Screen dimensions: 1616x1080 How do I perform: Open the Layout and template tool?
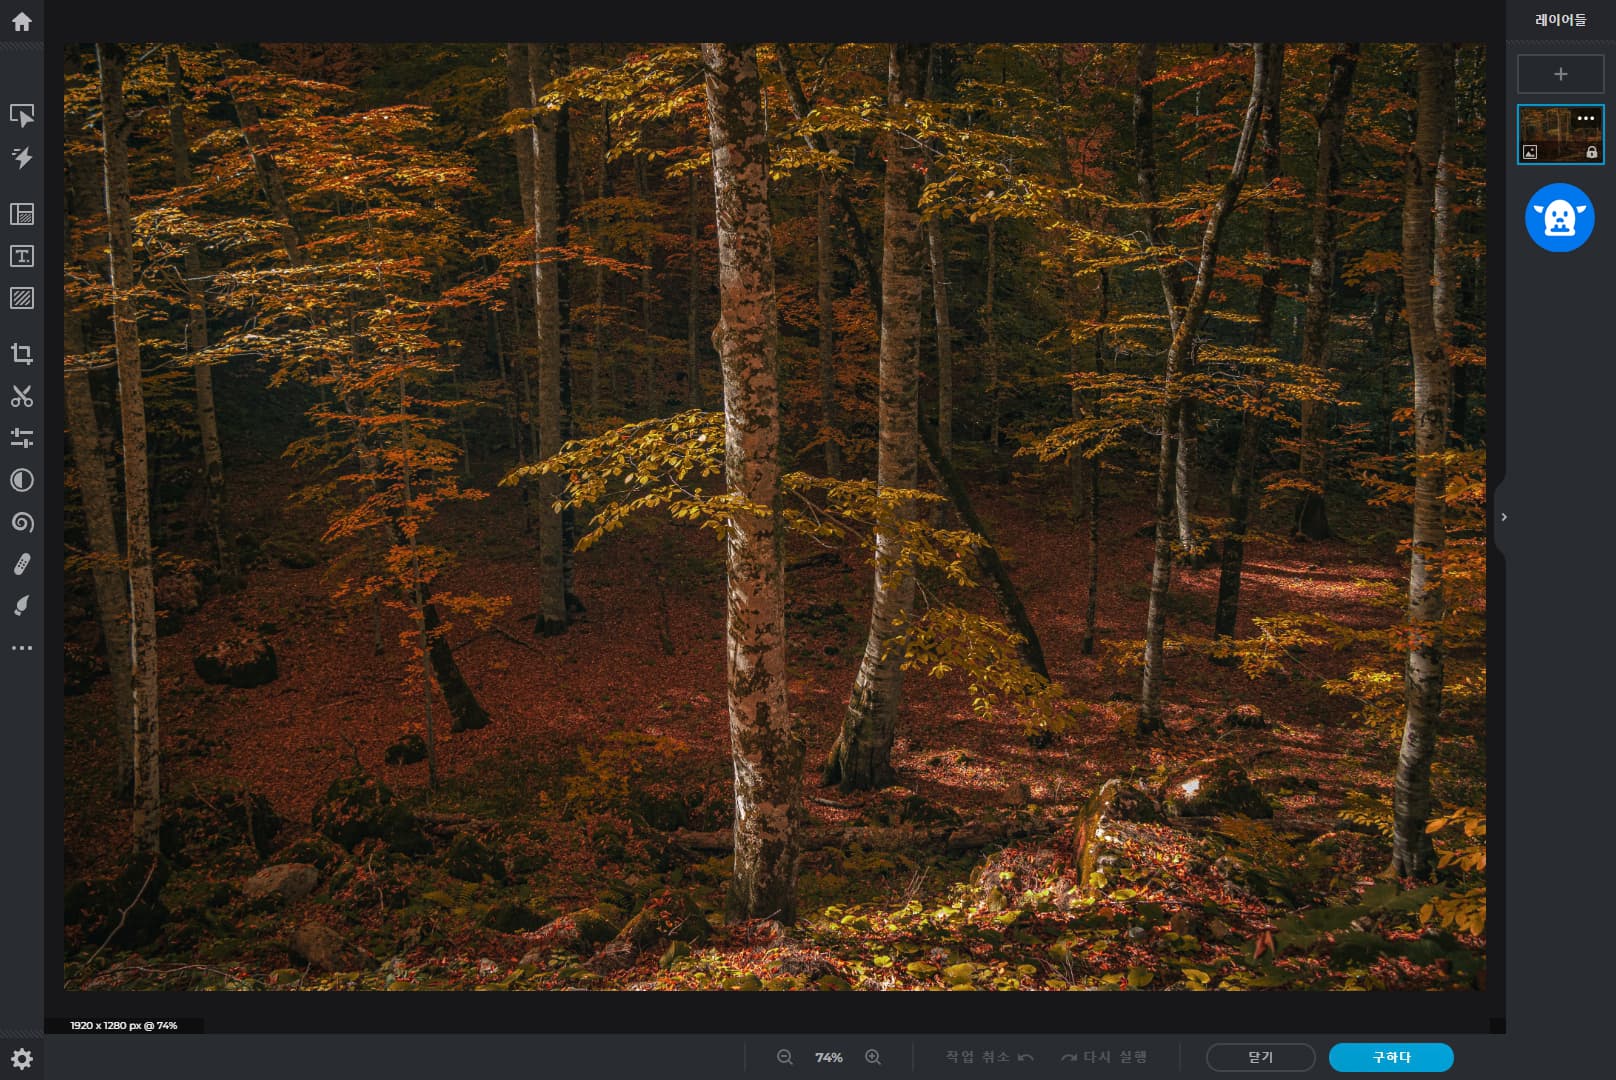coord(22,214)
